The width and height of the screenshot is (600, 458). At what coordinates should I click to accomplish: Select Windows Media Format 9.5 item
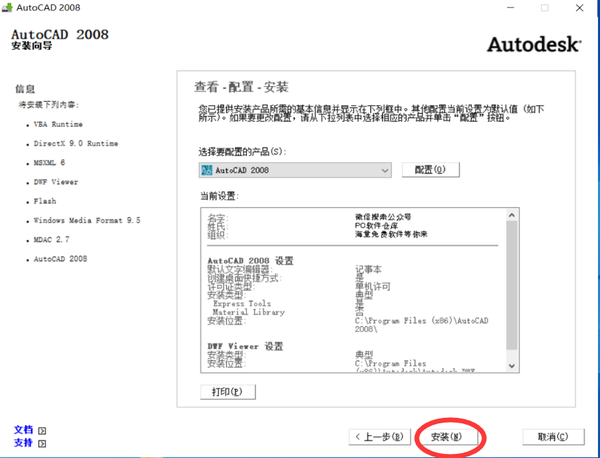(87, 220)
